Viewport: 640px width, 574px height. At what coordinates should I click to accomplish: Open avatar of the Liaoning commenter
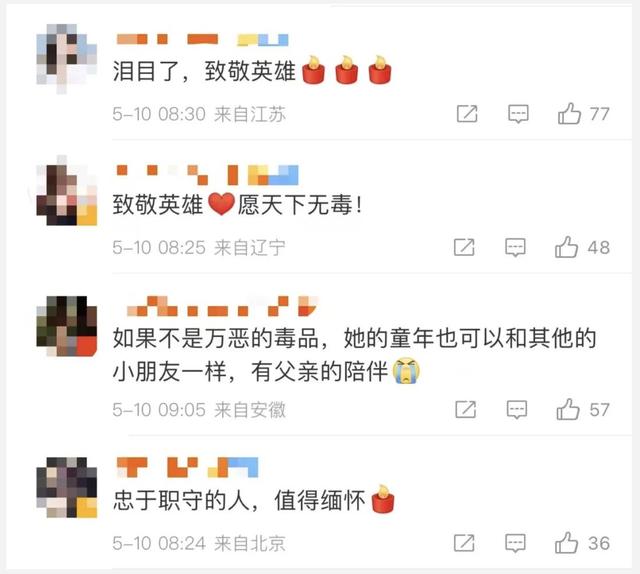pos(67,191)
